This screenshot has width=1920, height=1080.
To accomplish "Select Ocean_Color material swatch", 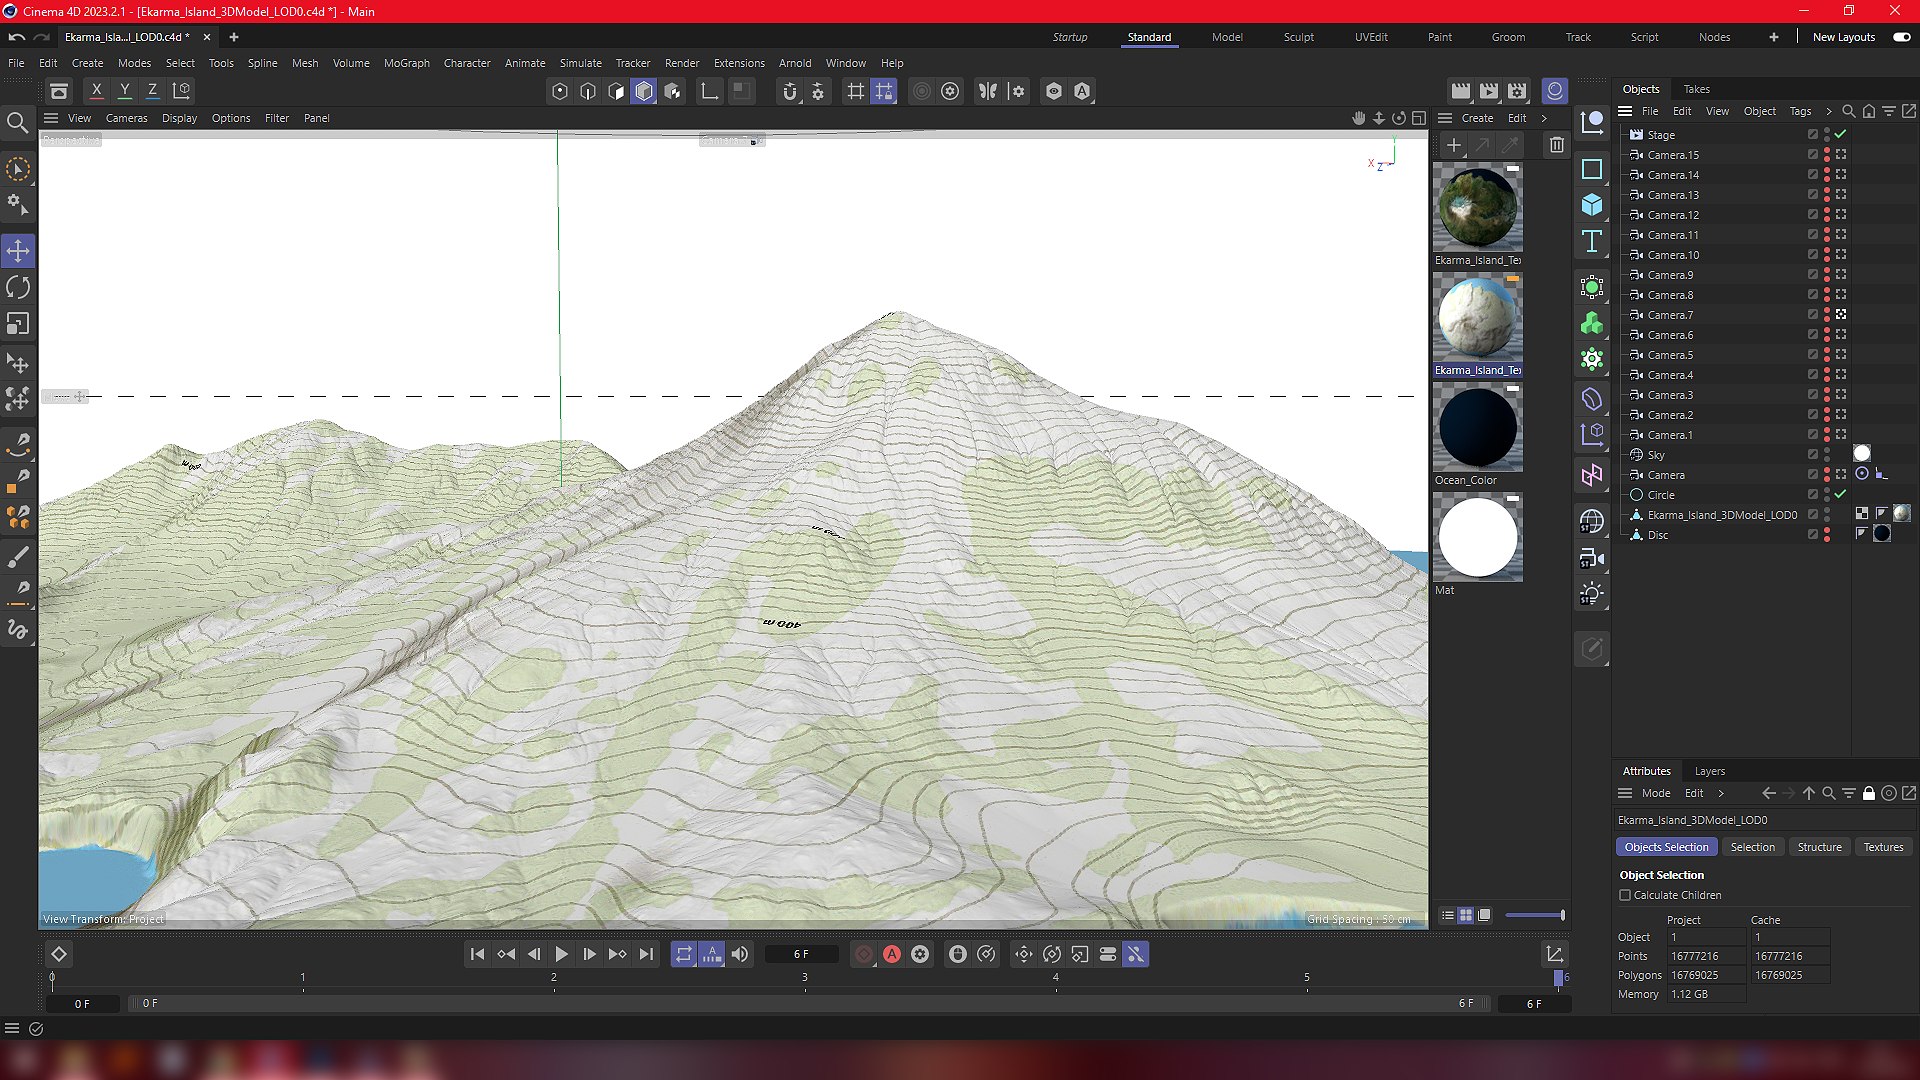I will point(1477,427).
